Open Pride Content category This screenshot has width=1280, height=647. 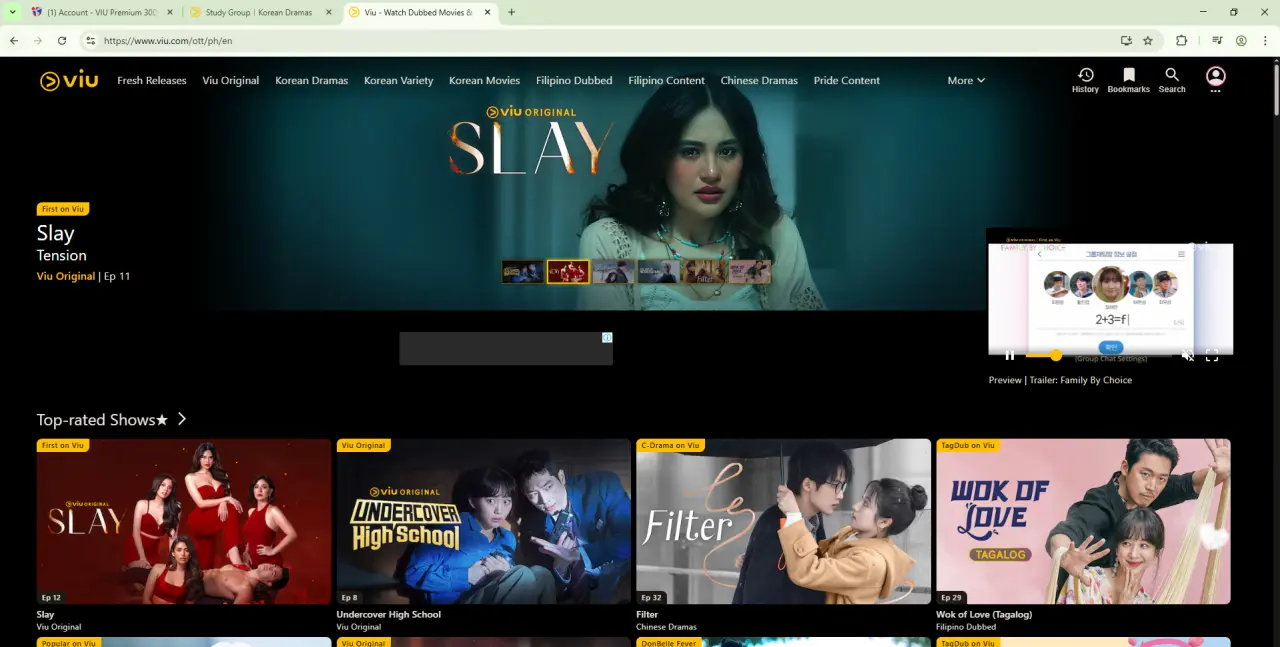pyautogui.click(x=847, y=80)
